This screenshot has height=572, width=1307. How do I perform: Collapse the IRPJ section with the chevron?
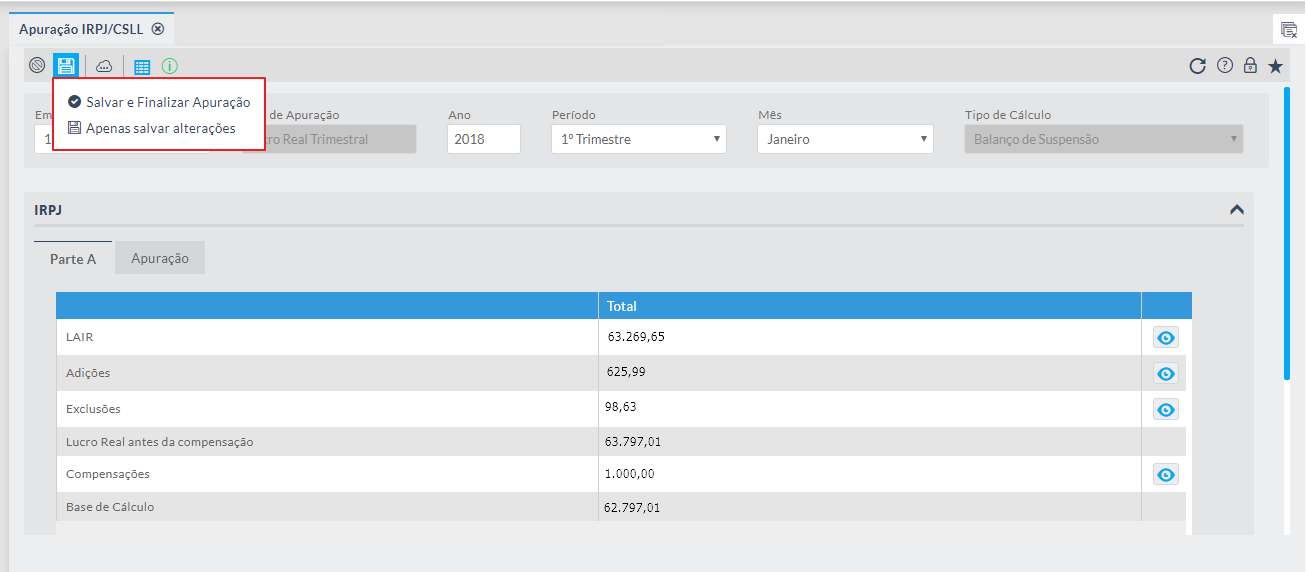pyautogui.click(x=1236, y=210)
